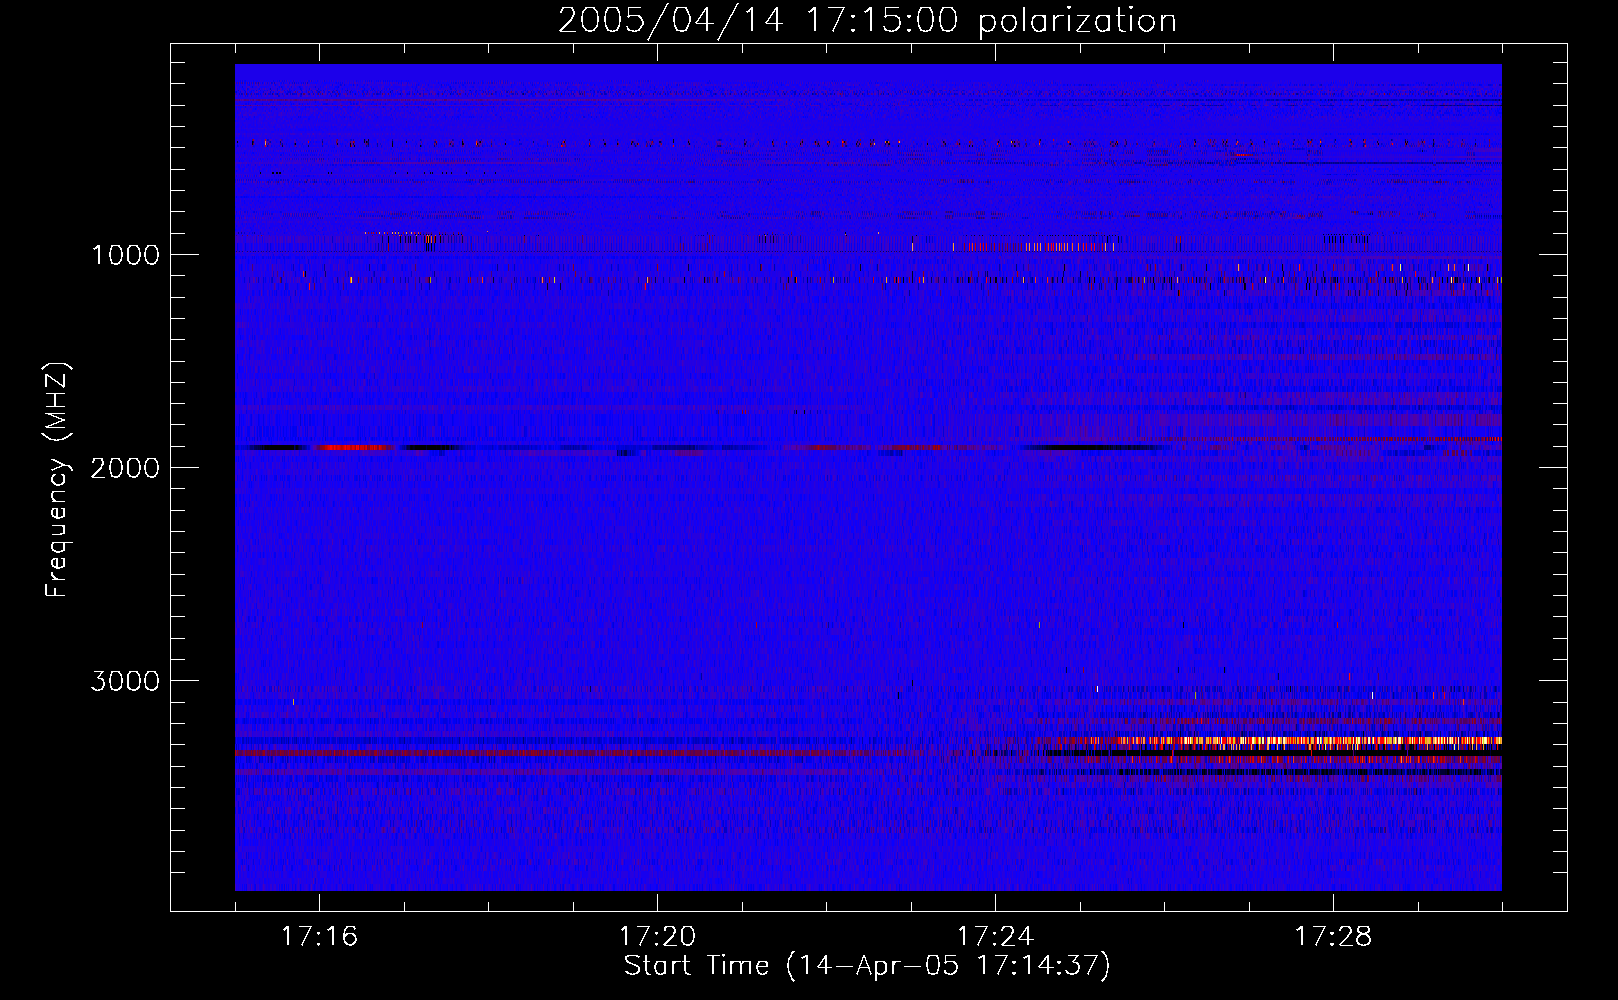
Task: Click the 17:20 time tick label
Action: coord(657,937)
